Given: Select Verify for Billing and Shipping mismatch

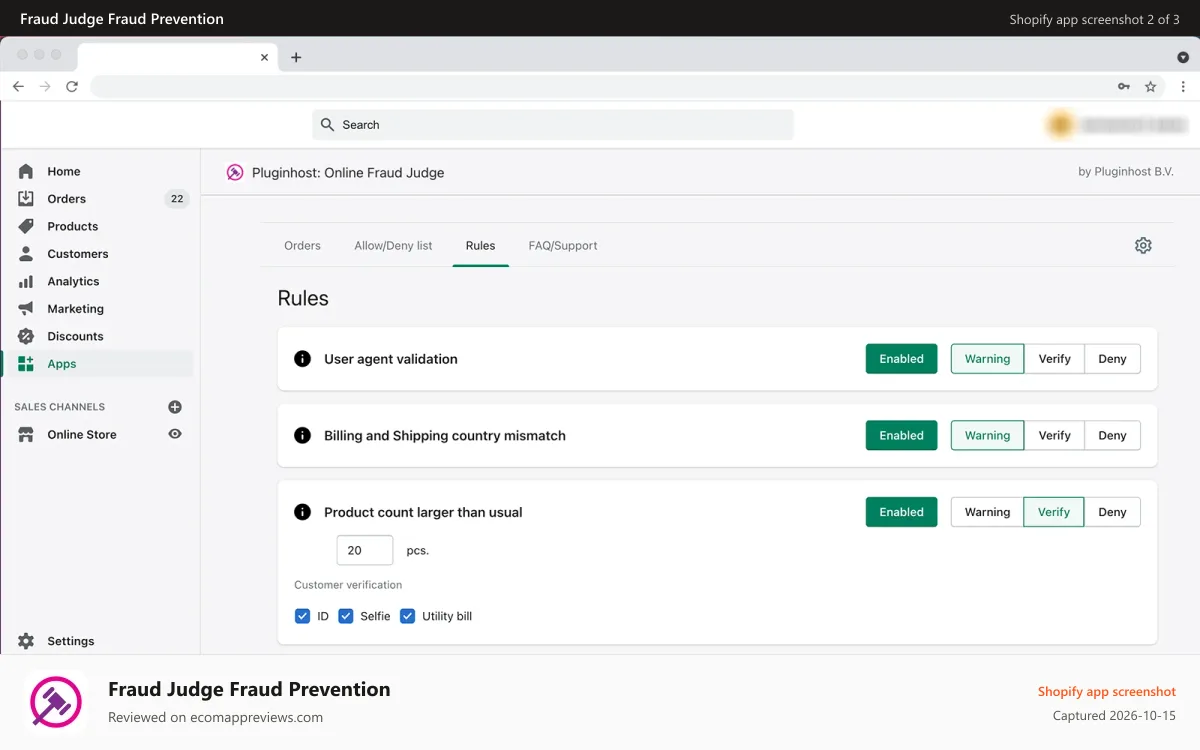Looking at the screenshot, I should pyautogui.click(x=1054, y=435).
